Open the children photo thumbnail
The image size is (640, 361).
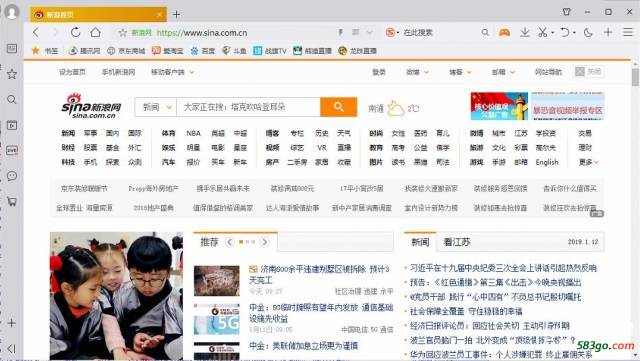(x=116, y=296)
